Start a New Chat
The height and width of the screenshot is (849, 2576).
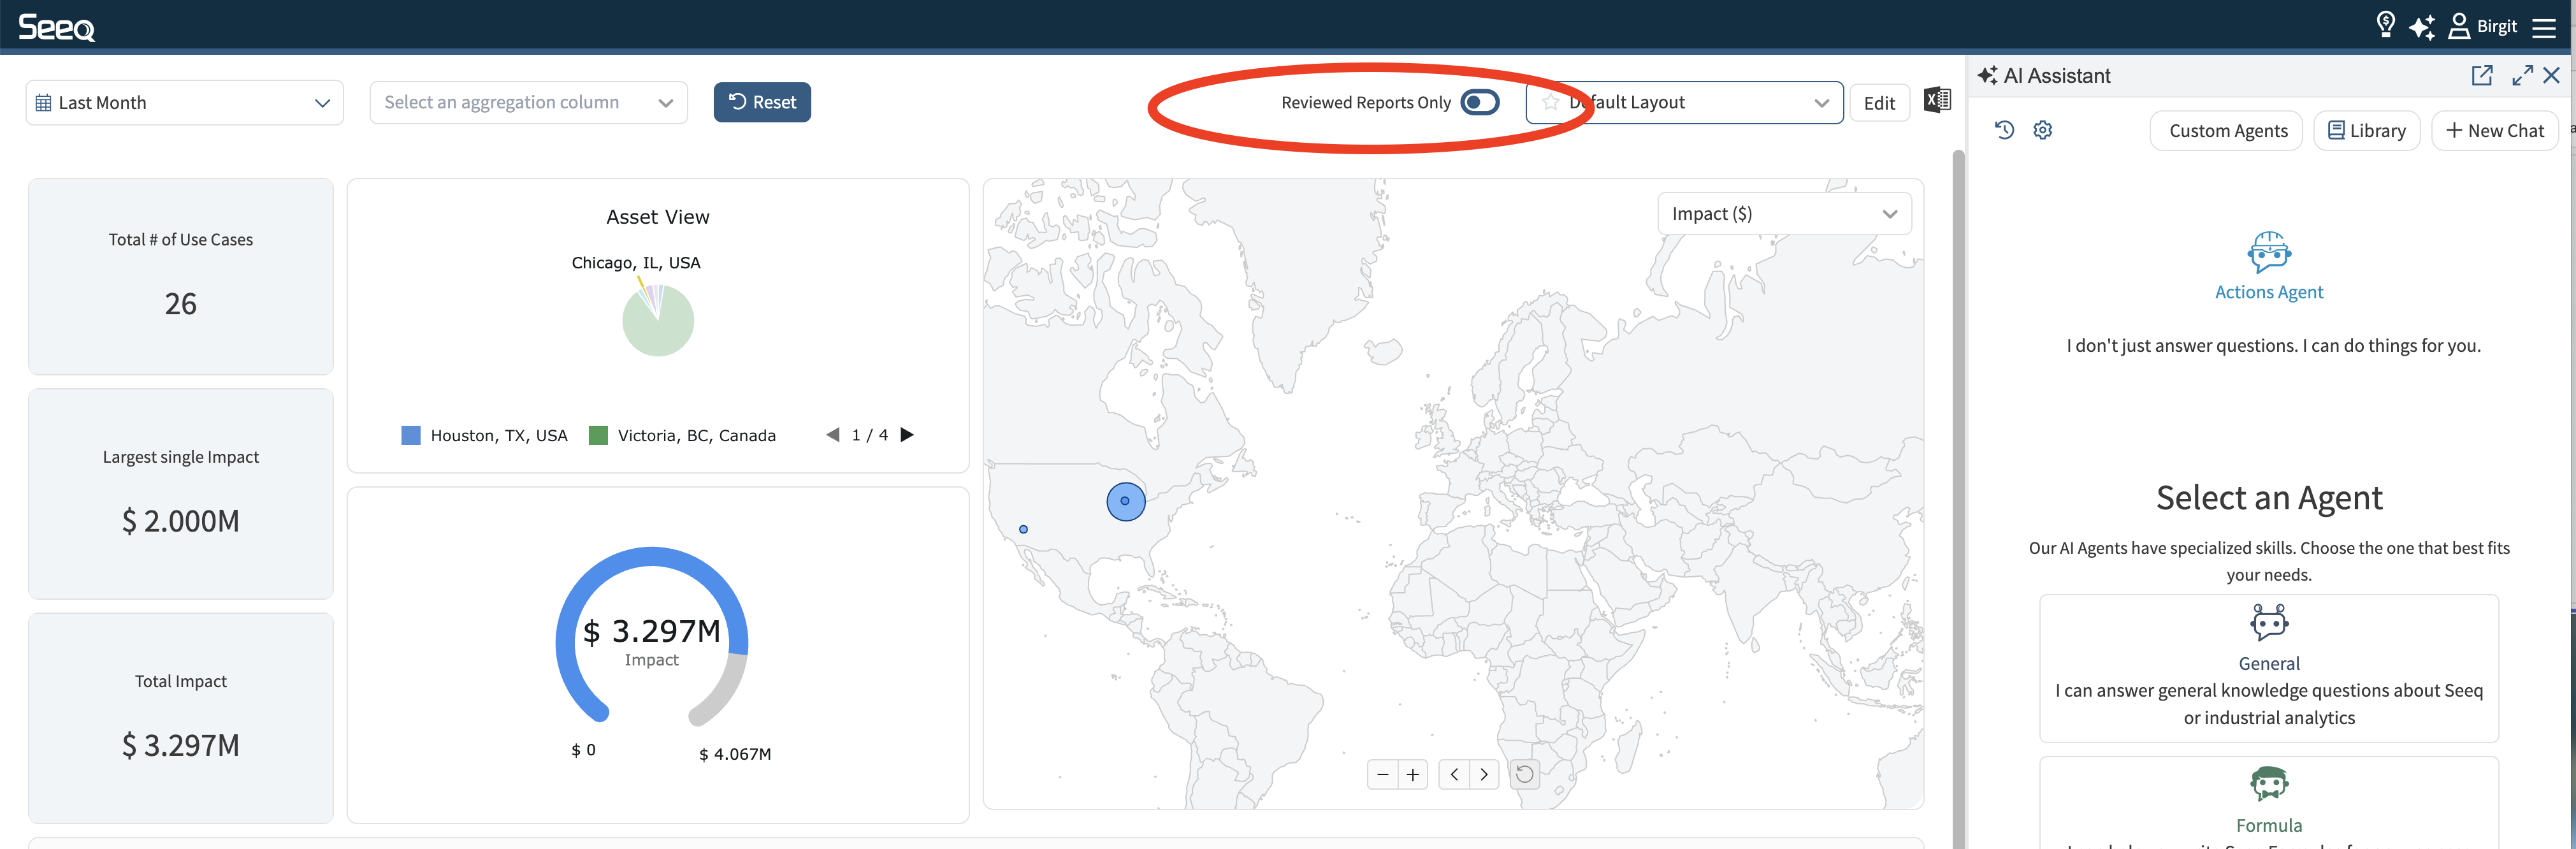pos(2494,131)
